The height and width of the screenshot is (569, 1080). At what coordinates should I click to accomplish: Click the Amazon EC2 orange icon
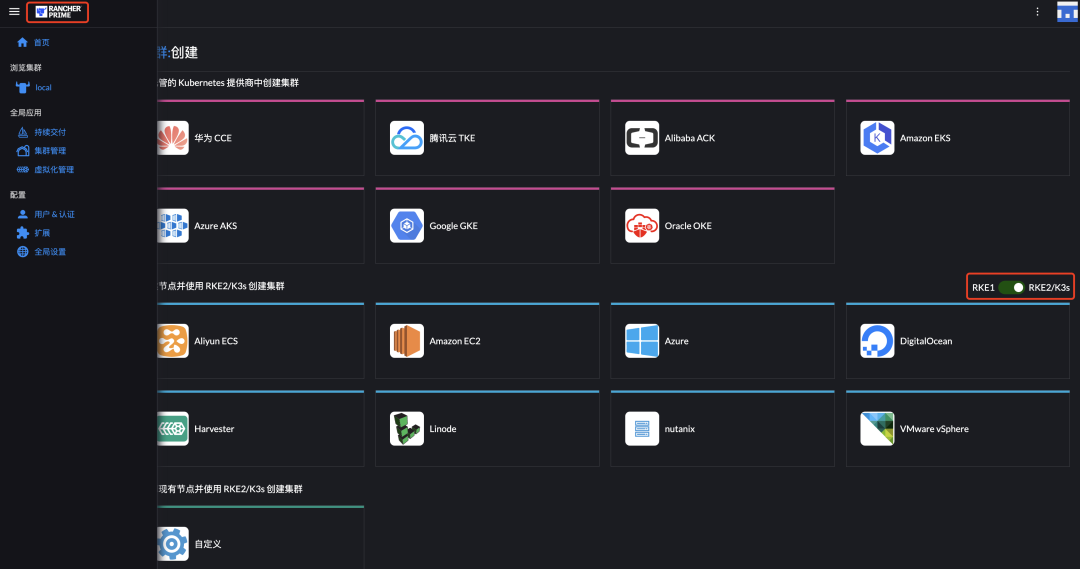pos(406,341)
